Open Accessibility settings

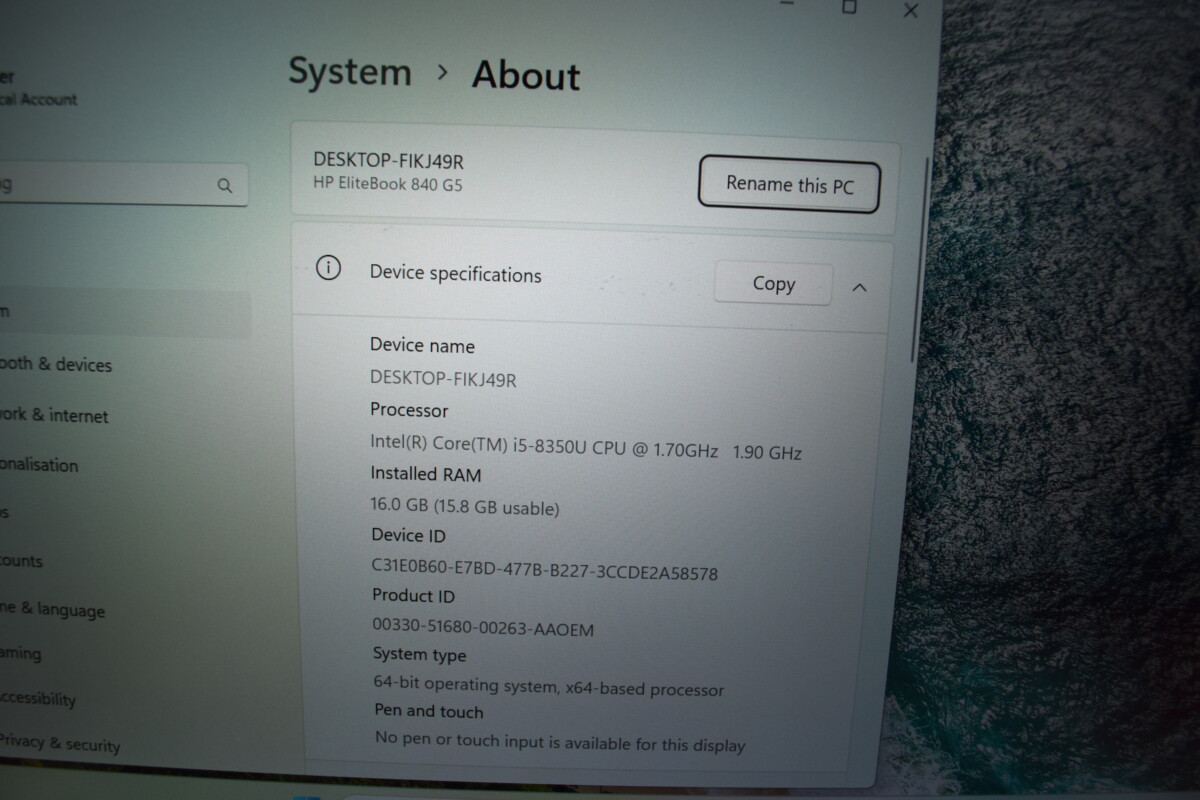pos(38,698)
